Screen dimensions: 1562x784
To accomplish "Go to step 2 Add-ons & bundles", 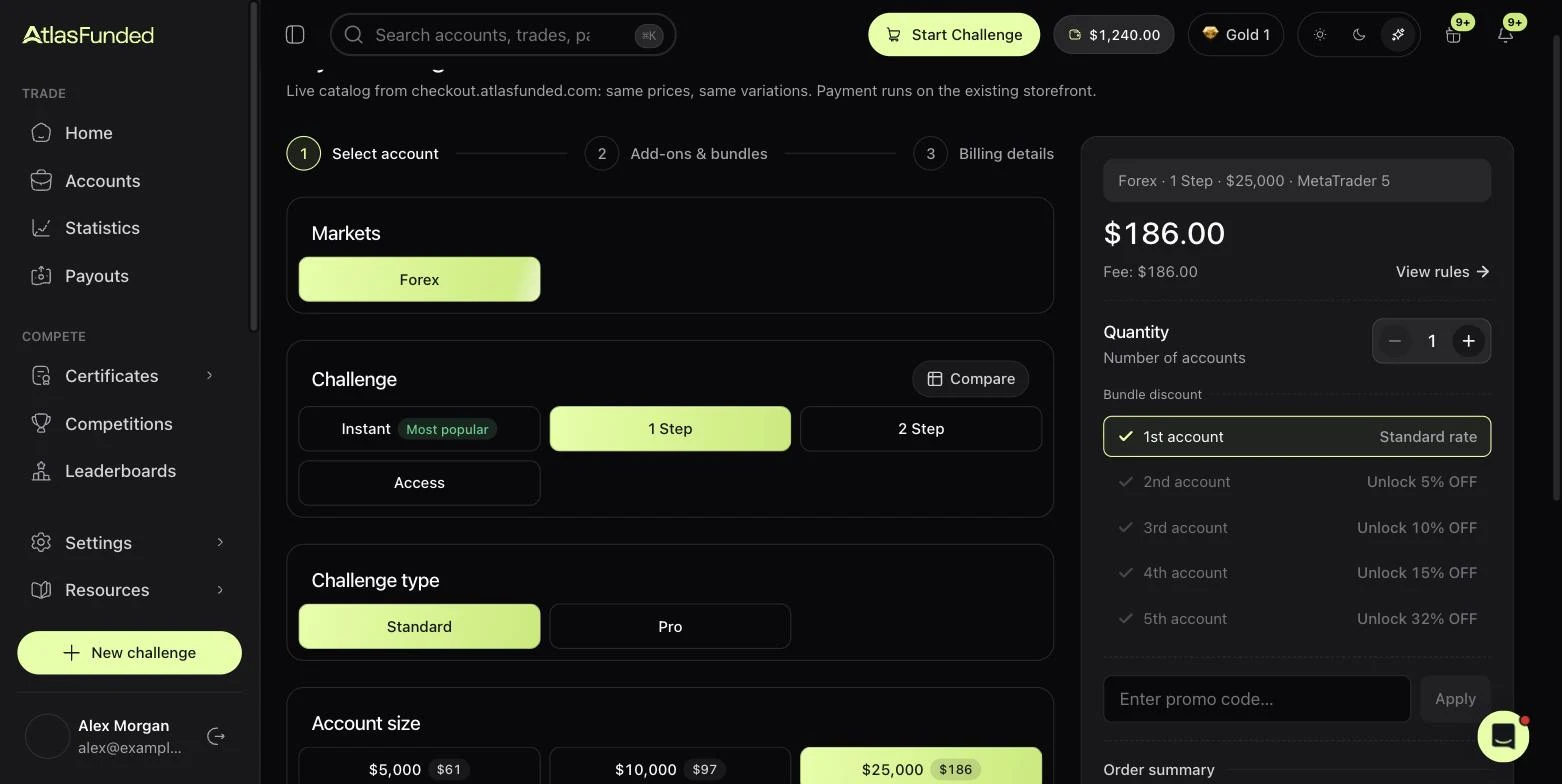I will [676, 154].
